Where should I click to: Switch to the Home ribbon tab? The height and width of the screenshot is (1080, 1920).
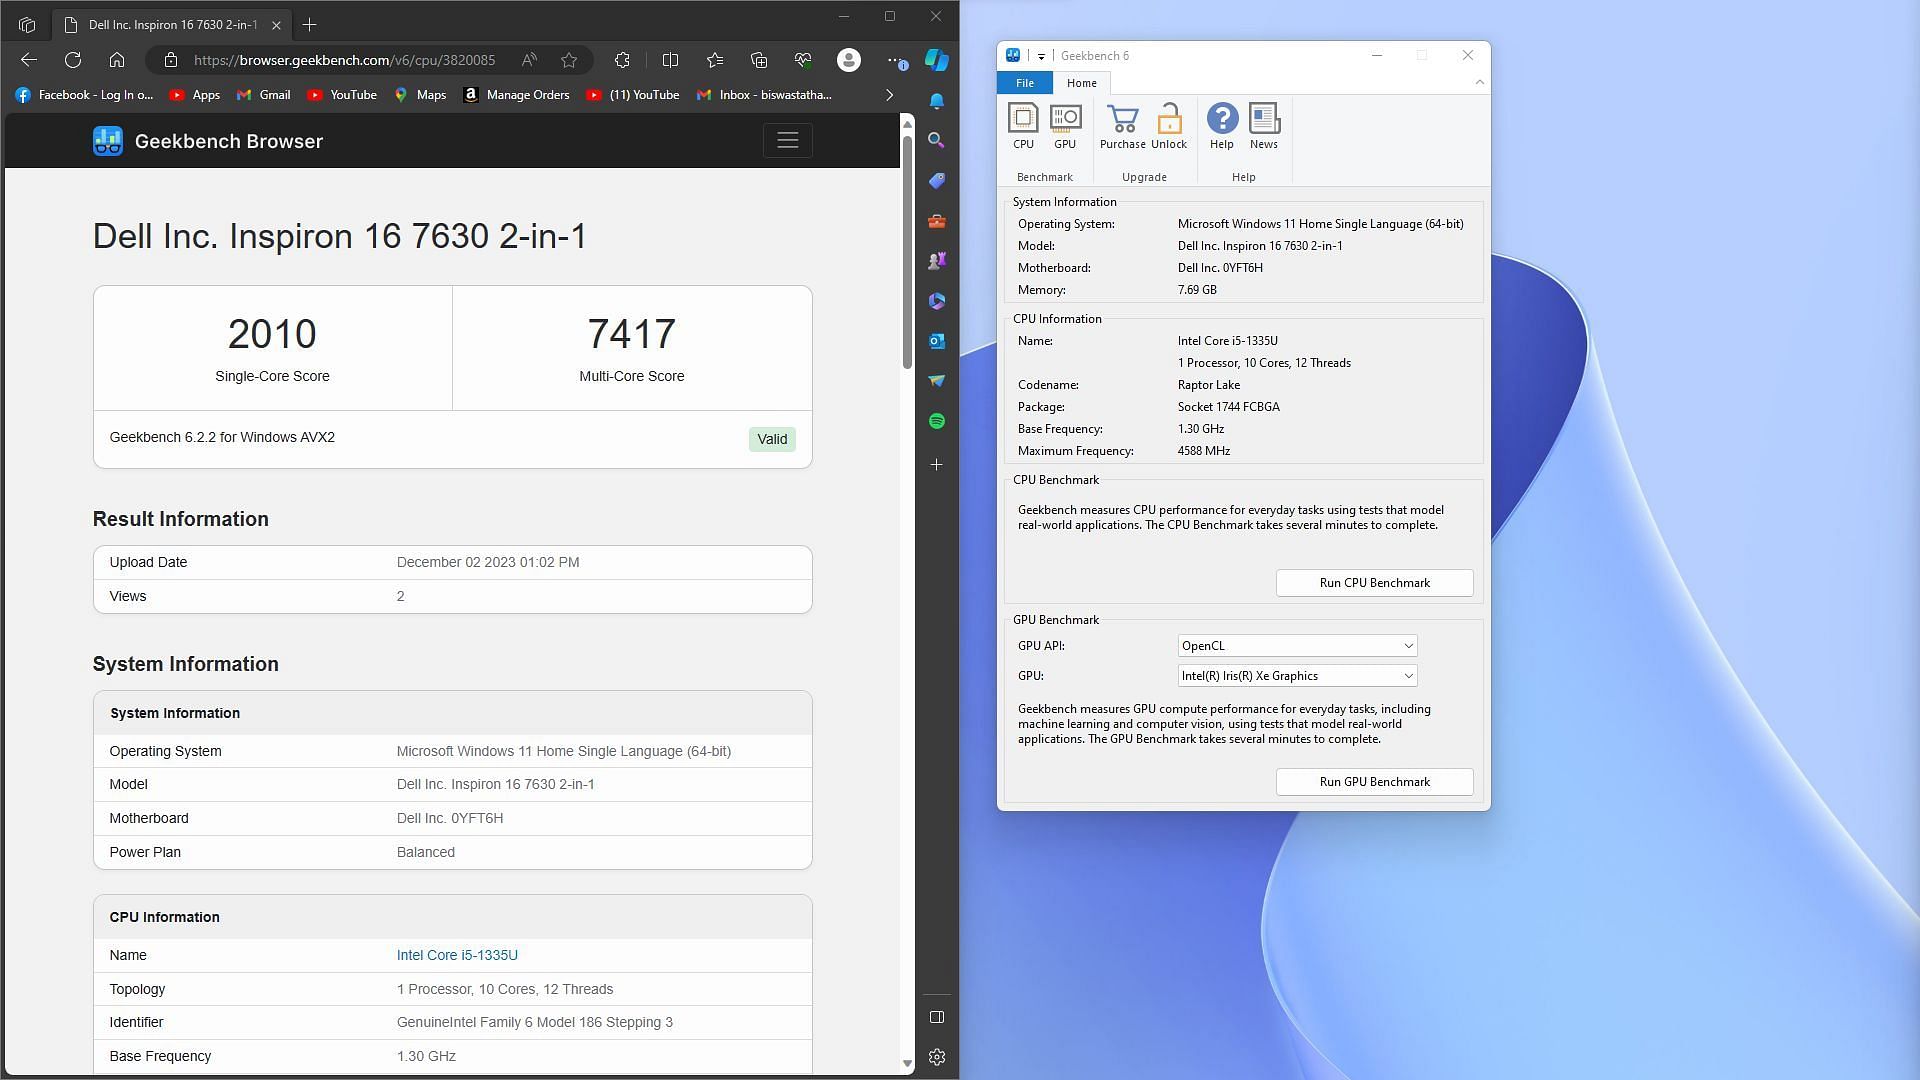[x=1081, y=83]
